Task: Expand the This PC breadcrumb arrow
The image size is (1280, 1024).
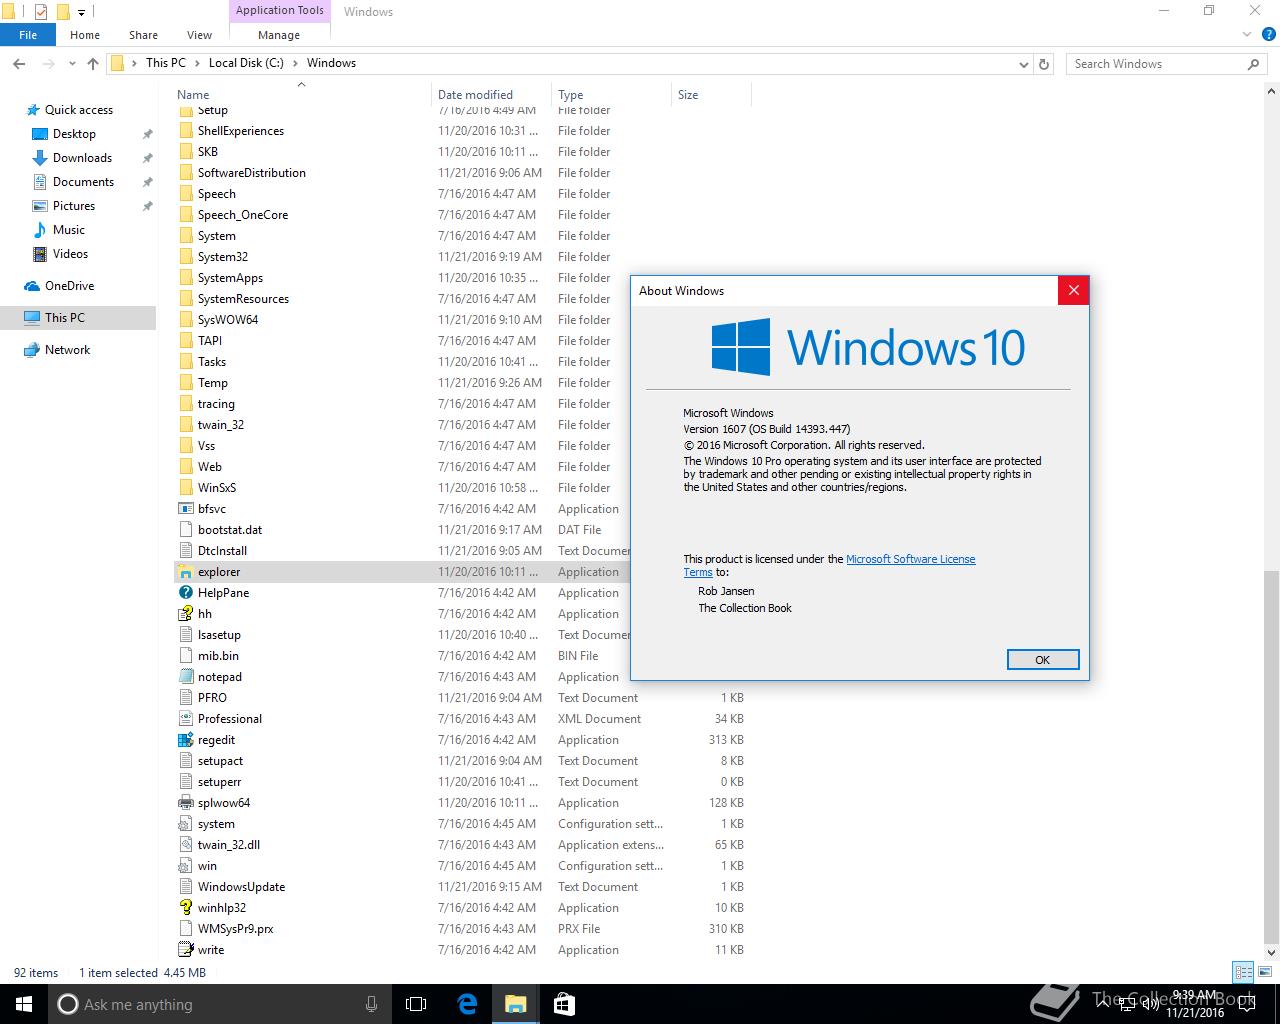Action: point(197,63)
